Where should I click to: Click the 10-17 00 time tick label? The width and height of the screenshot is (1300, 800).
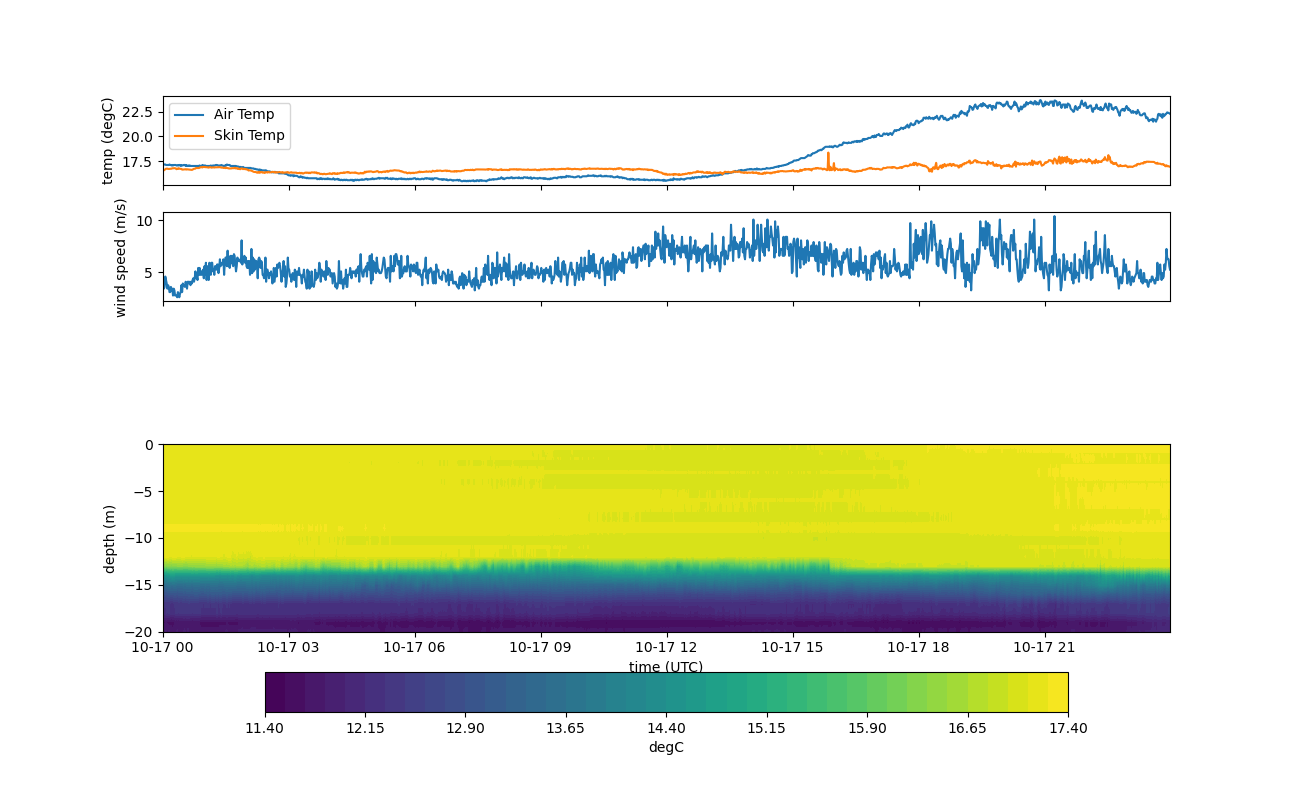coord(163,647)
